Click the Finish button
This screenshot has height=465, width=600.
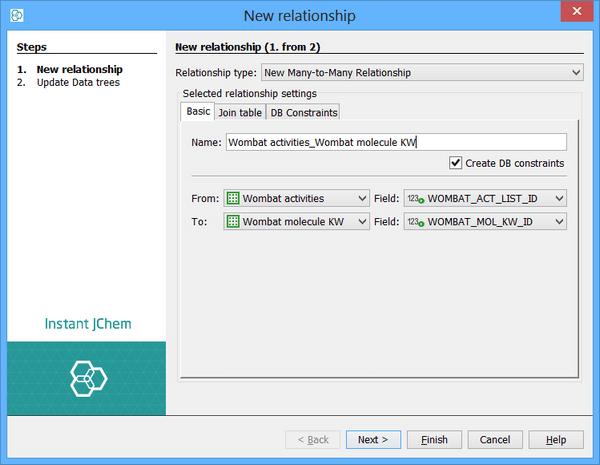[x=434, y=440]
